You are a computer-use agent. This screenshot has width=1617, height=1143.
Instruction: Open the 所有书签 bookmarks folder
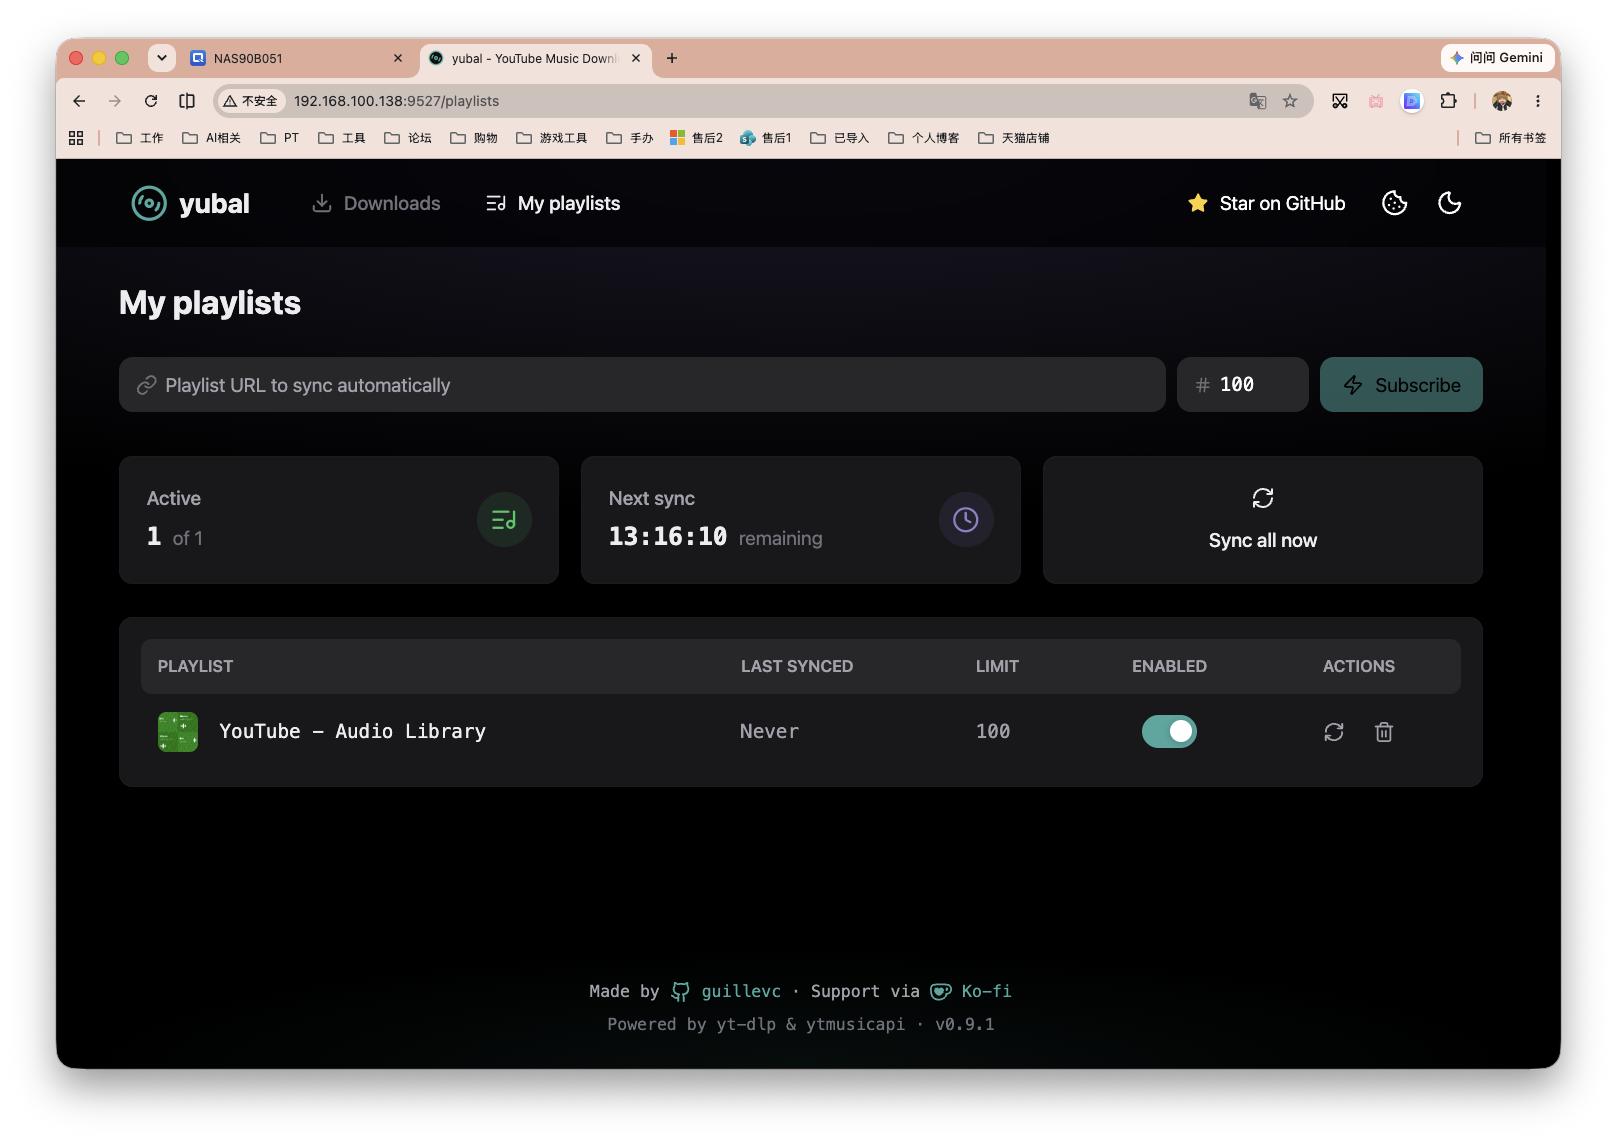[x=1510, y=138]
